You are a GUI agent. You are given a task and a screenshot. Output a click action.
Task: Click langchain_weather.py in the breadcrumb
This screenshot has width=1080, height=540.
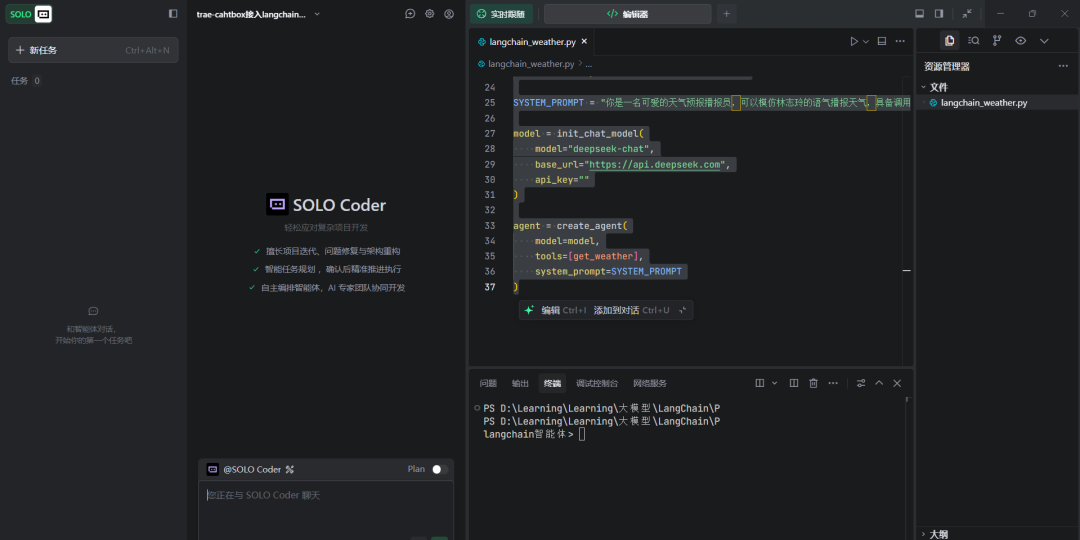pyautogui.click(x=530, y=64)
